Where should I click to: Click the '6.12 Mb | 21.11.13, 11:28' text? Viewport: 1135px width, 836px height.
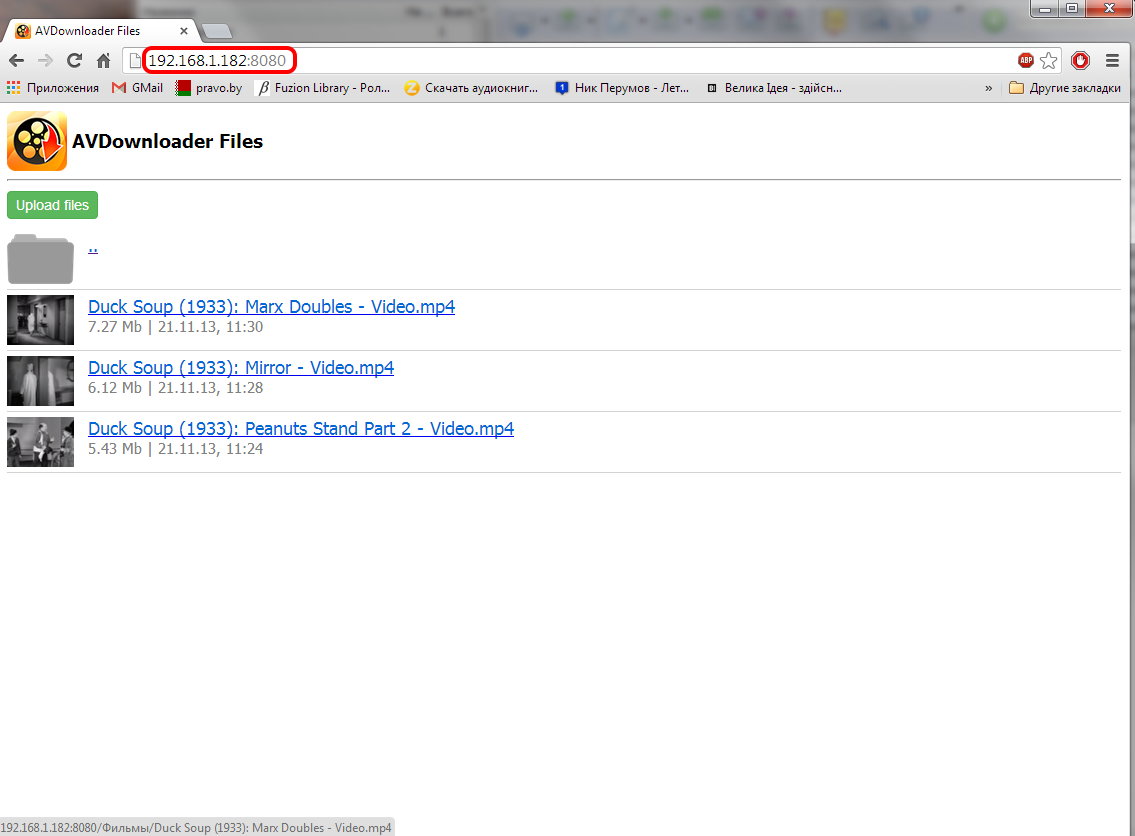pos(175,388)
